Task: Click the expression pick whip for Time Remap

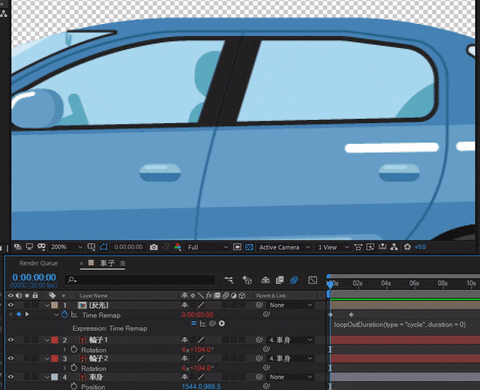Action: tap(212, 323)
